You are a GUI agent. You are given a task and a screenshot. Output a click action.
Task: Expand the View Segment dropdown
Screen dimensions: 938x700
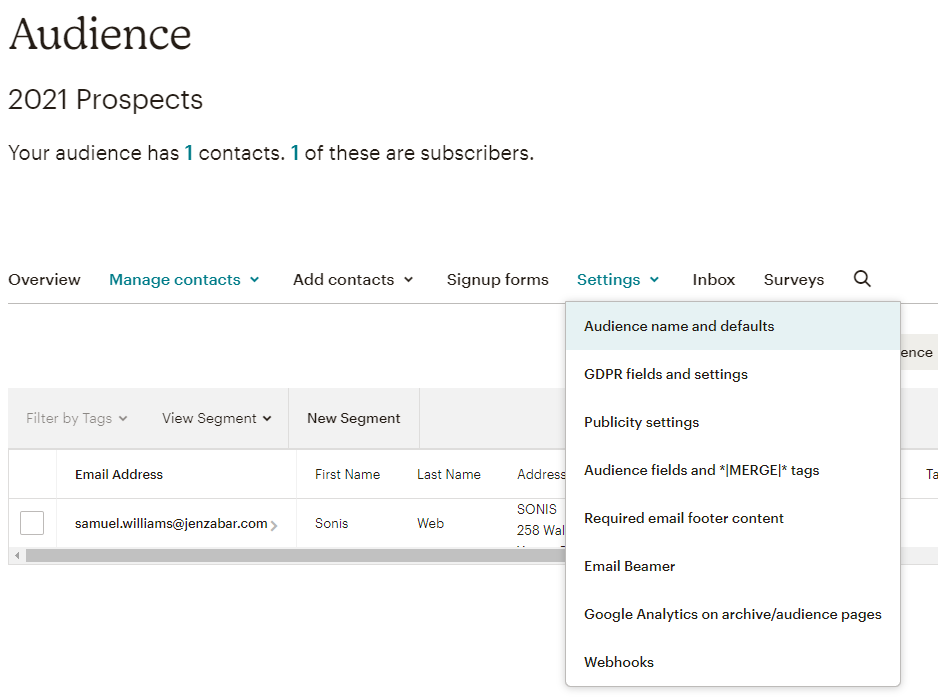coord(216,418)
